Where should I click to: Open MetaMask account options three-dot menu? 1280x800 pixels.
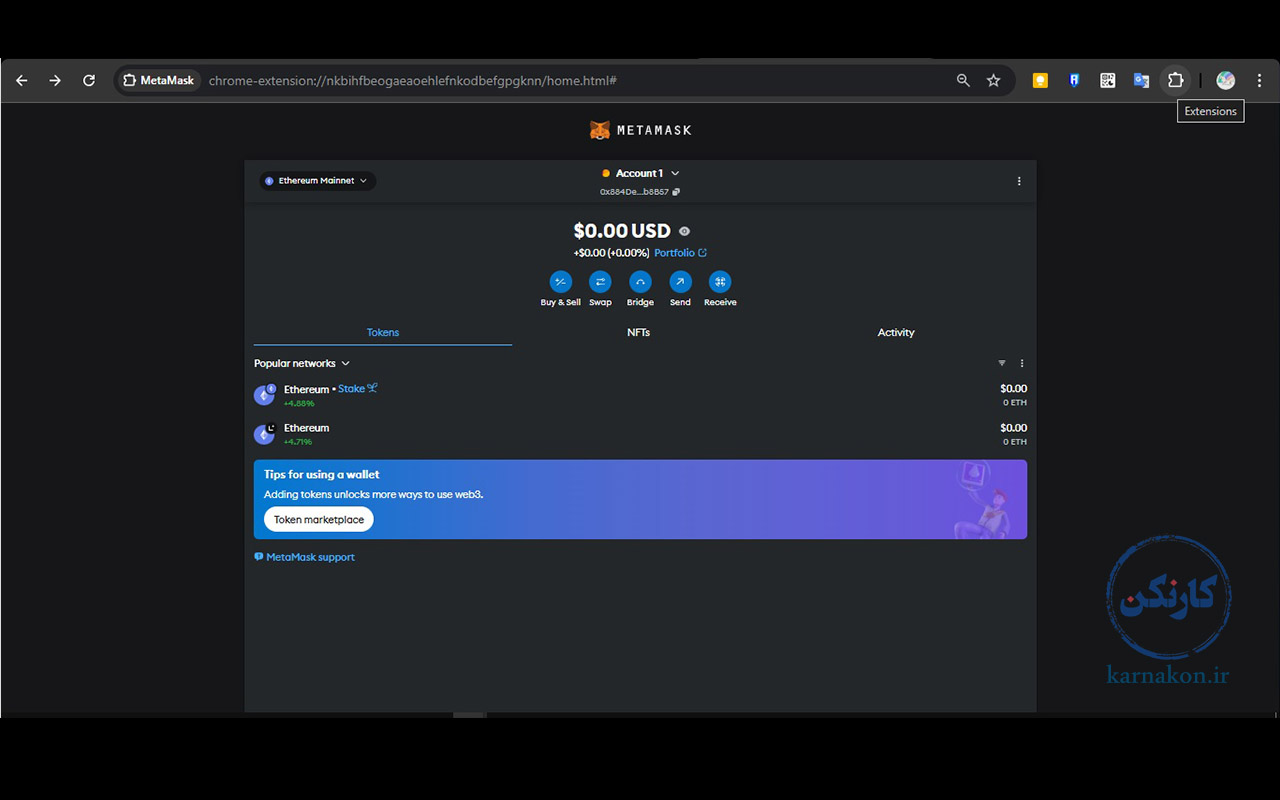[x=1019, y=181]
